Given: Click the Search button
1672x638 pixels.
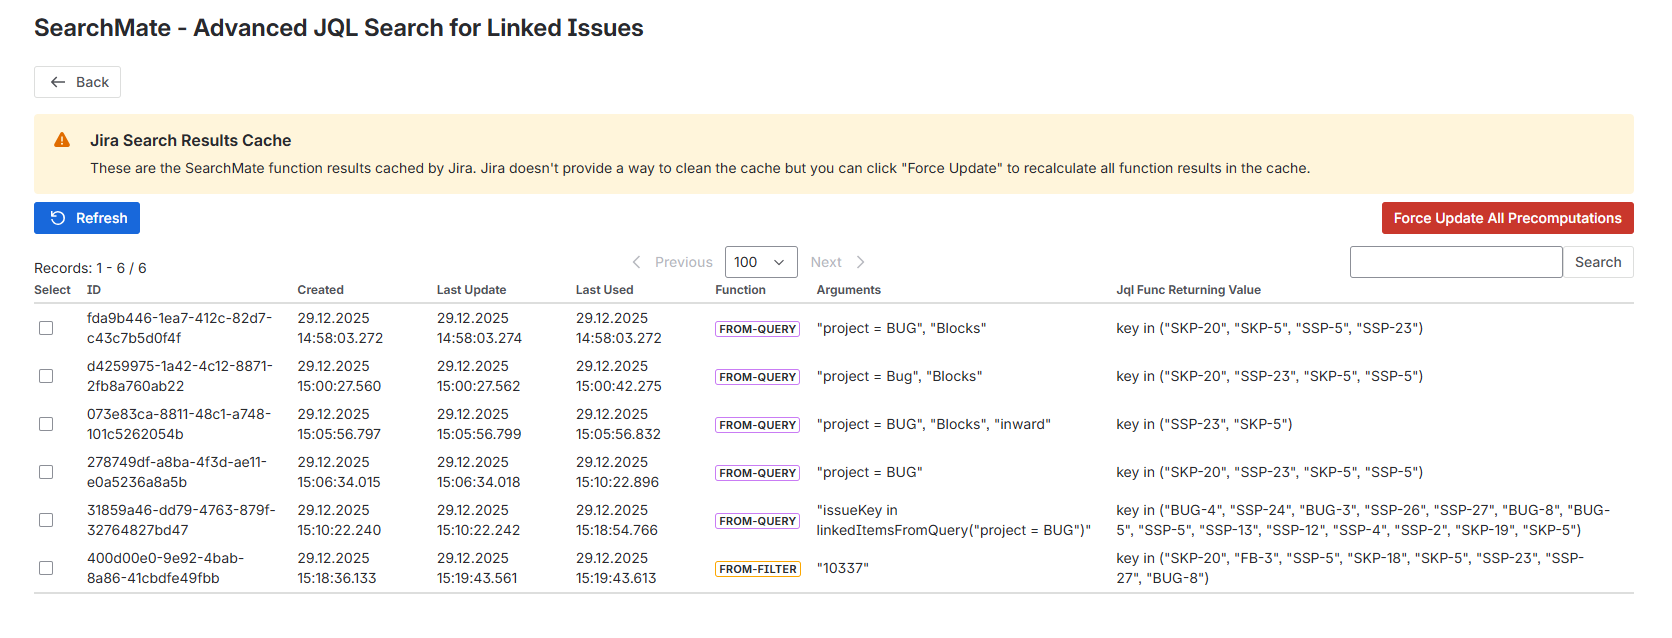Looking at the screenshot, I should (x=1598, y=262).
